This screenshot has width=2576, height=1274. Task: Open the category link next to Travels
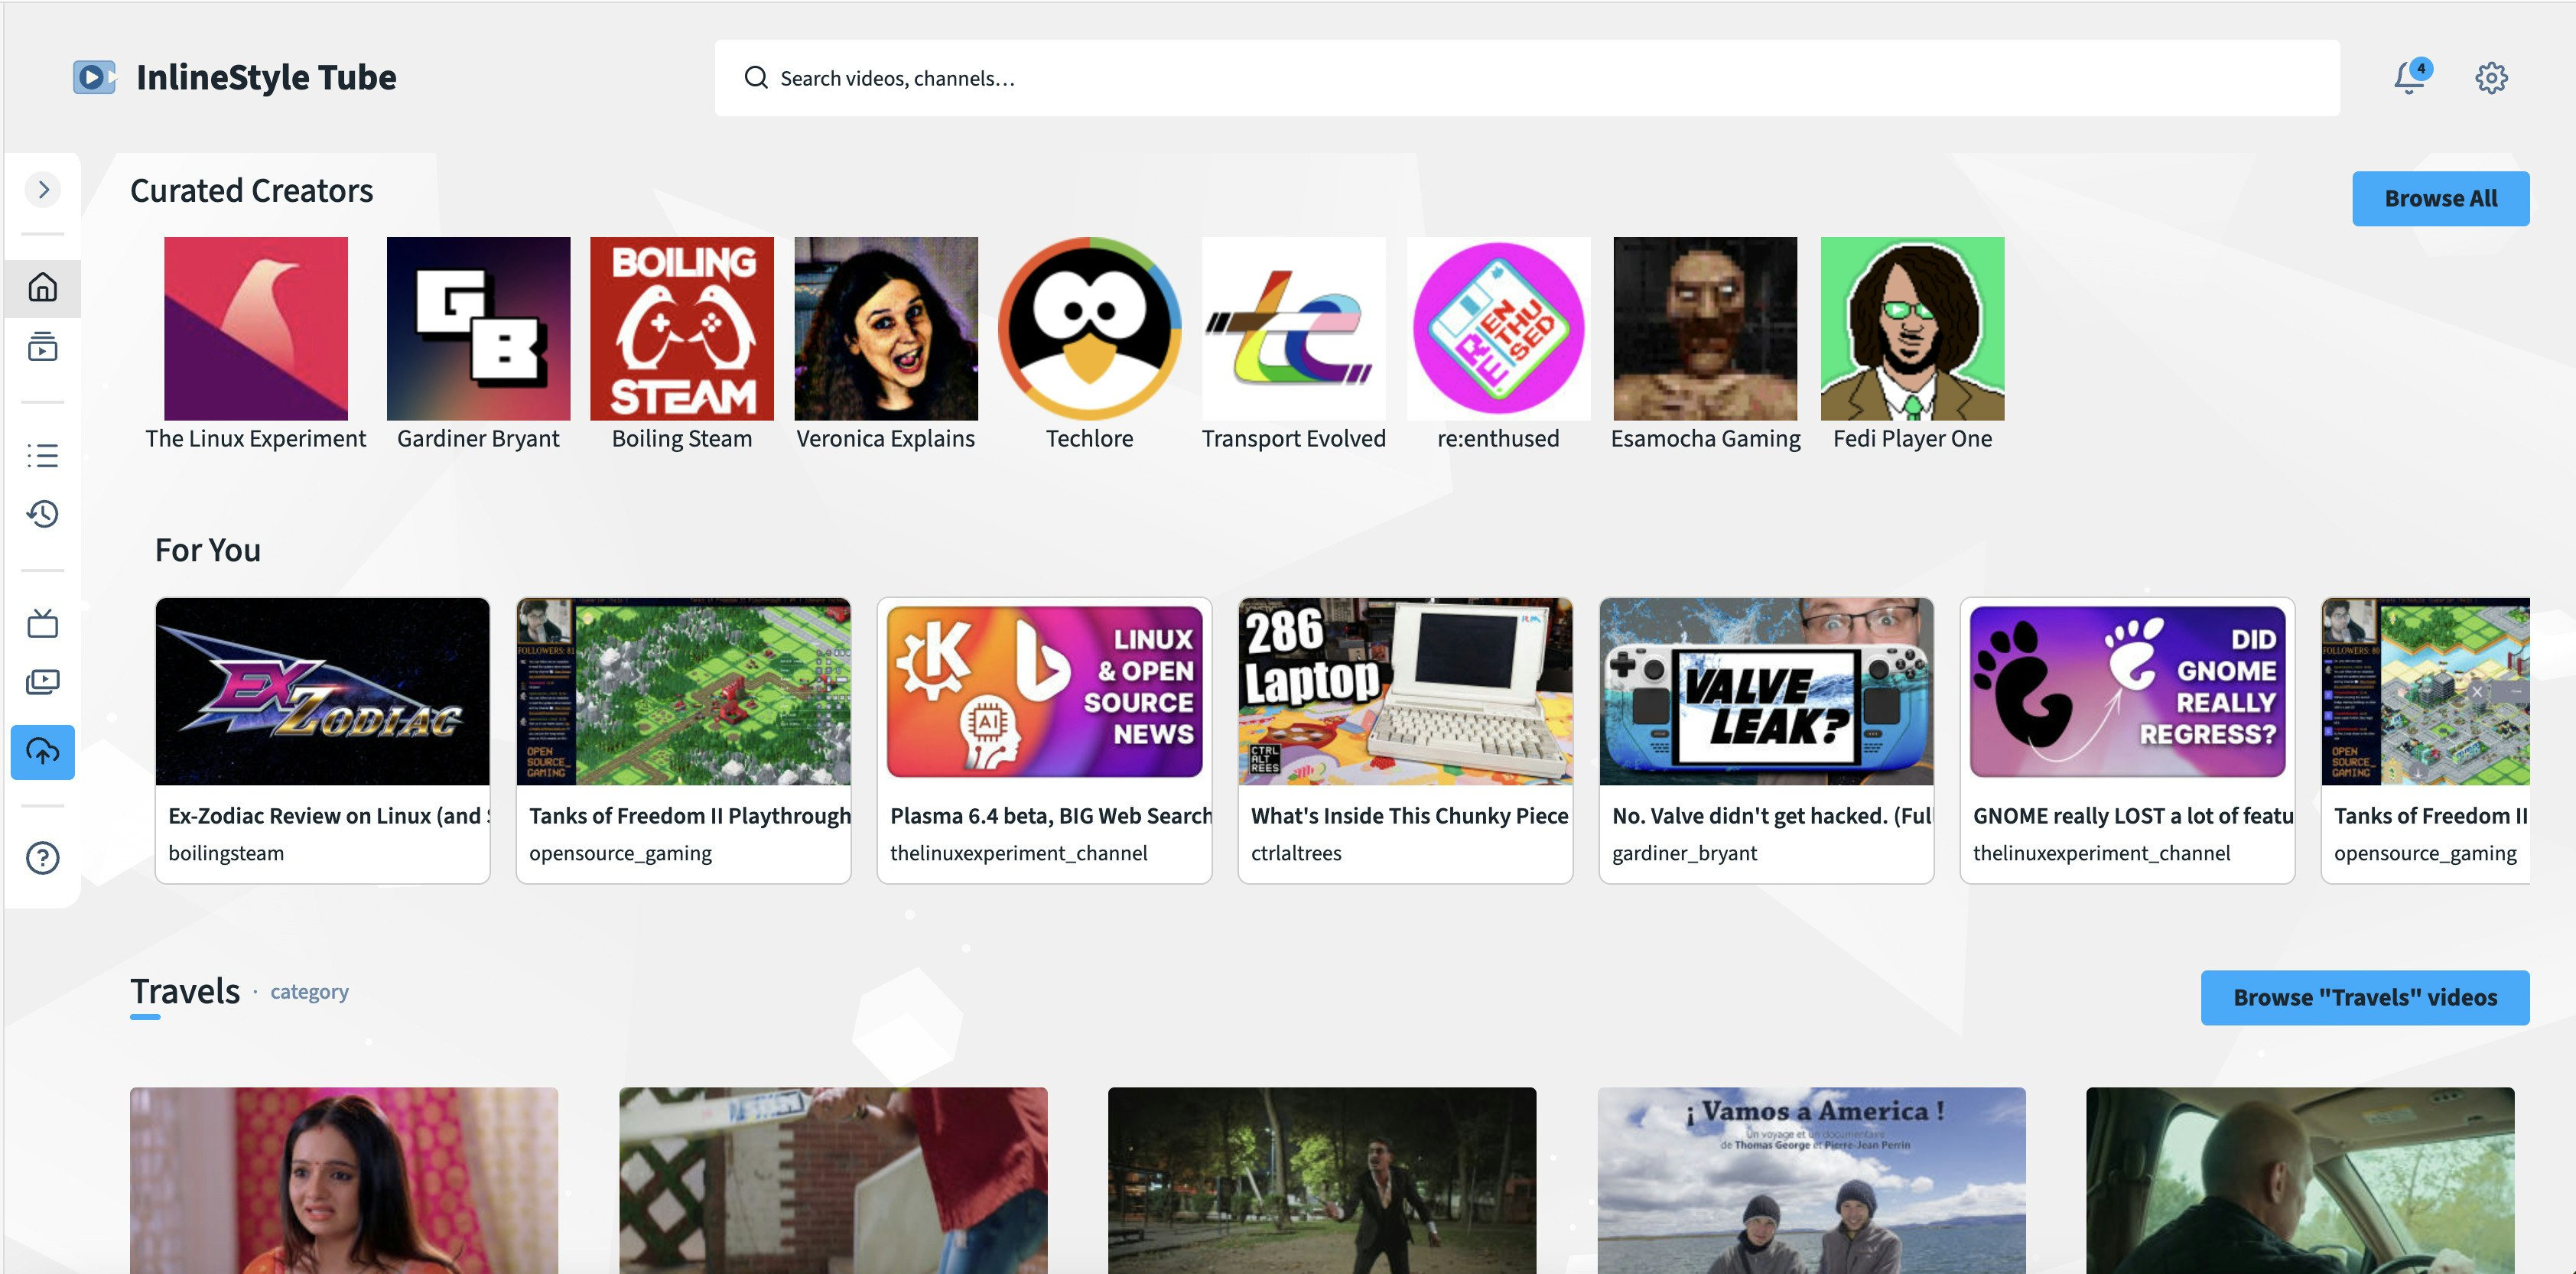pyautogui.click(x=309, y=991)
